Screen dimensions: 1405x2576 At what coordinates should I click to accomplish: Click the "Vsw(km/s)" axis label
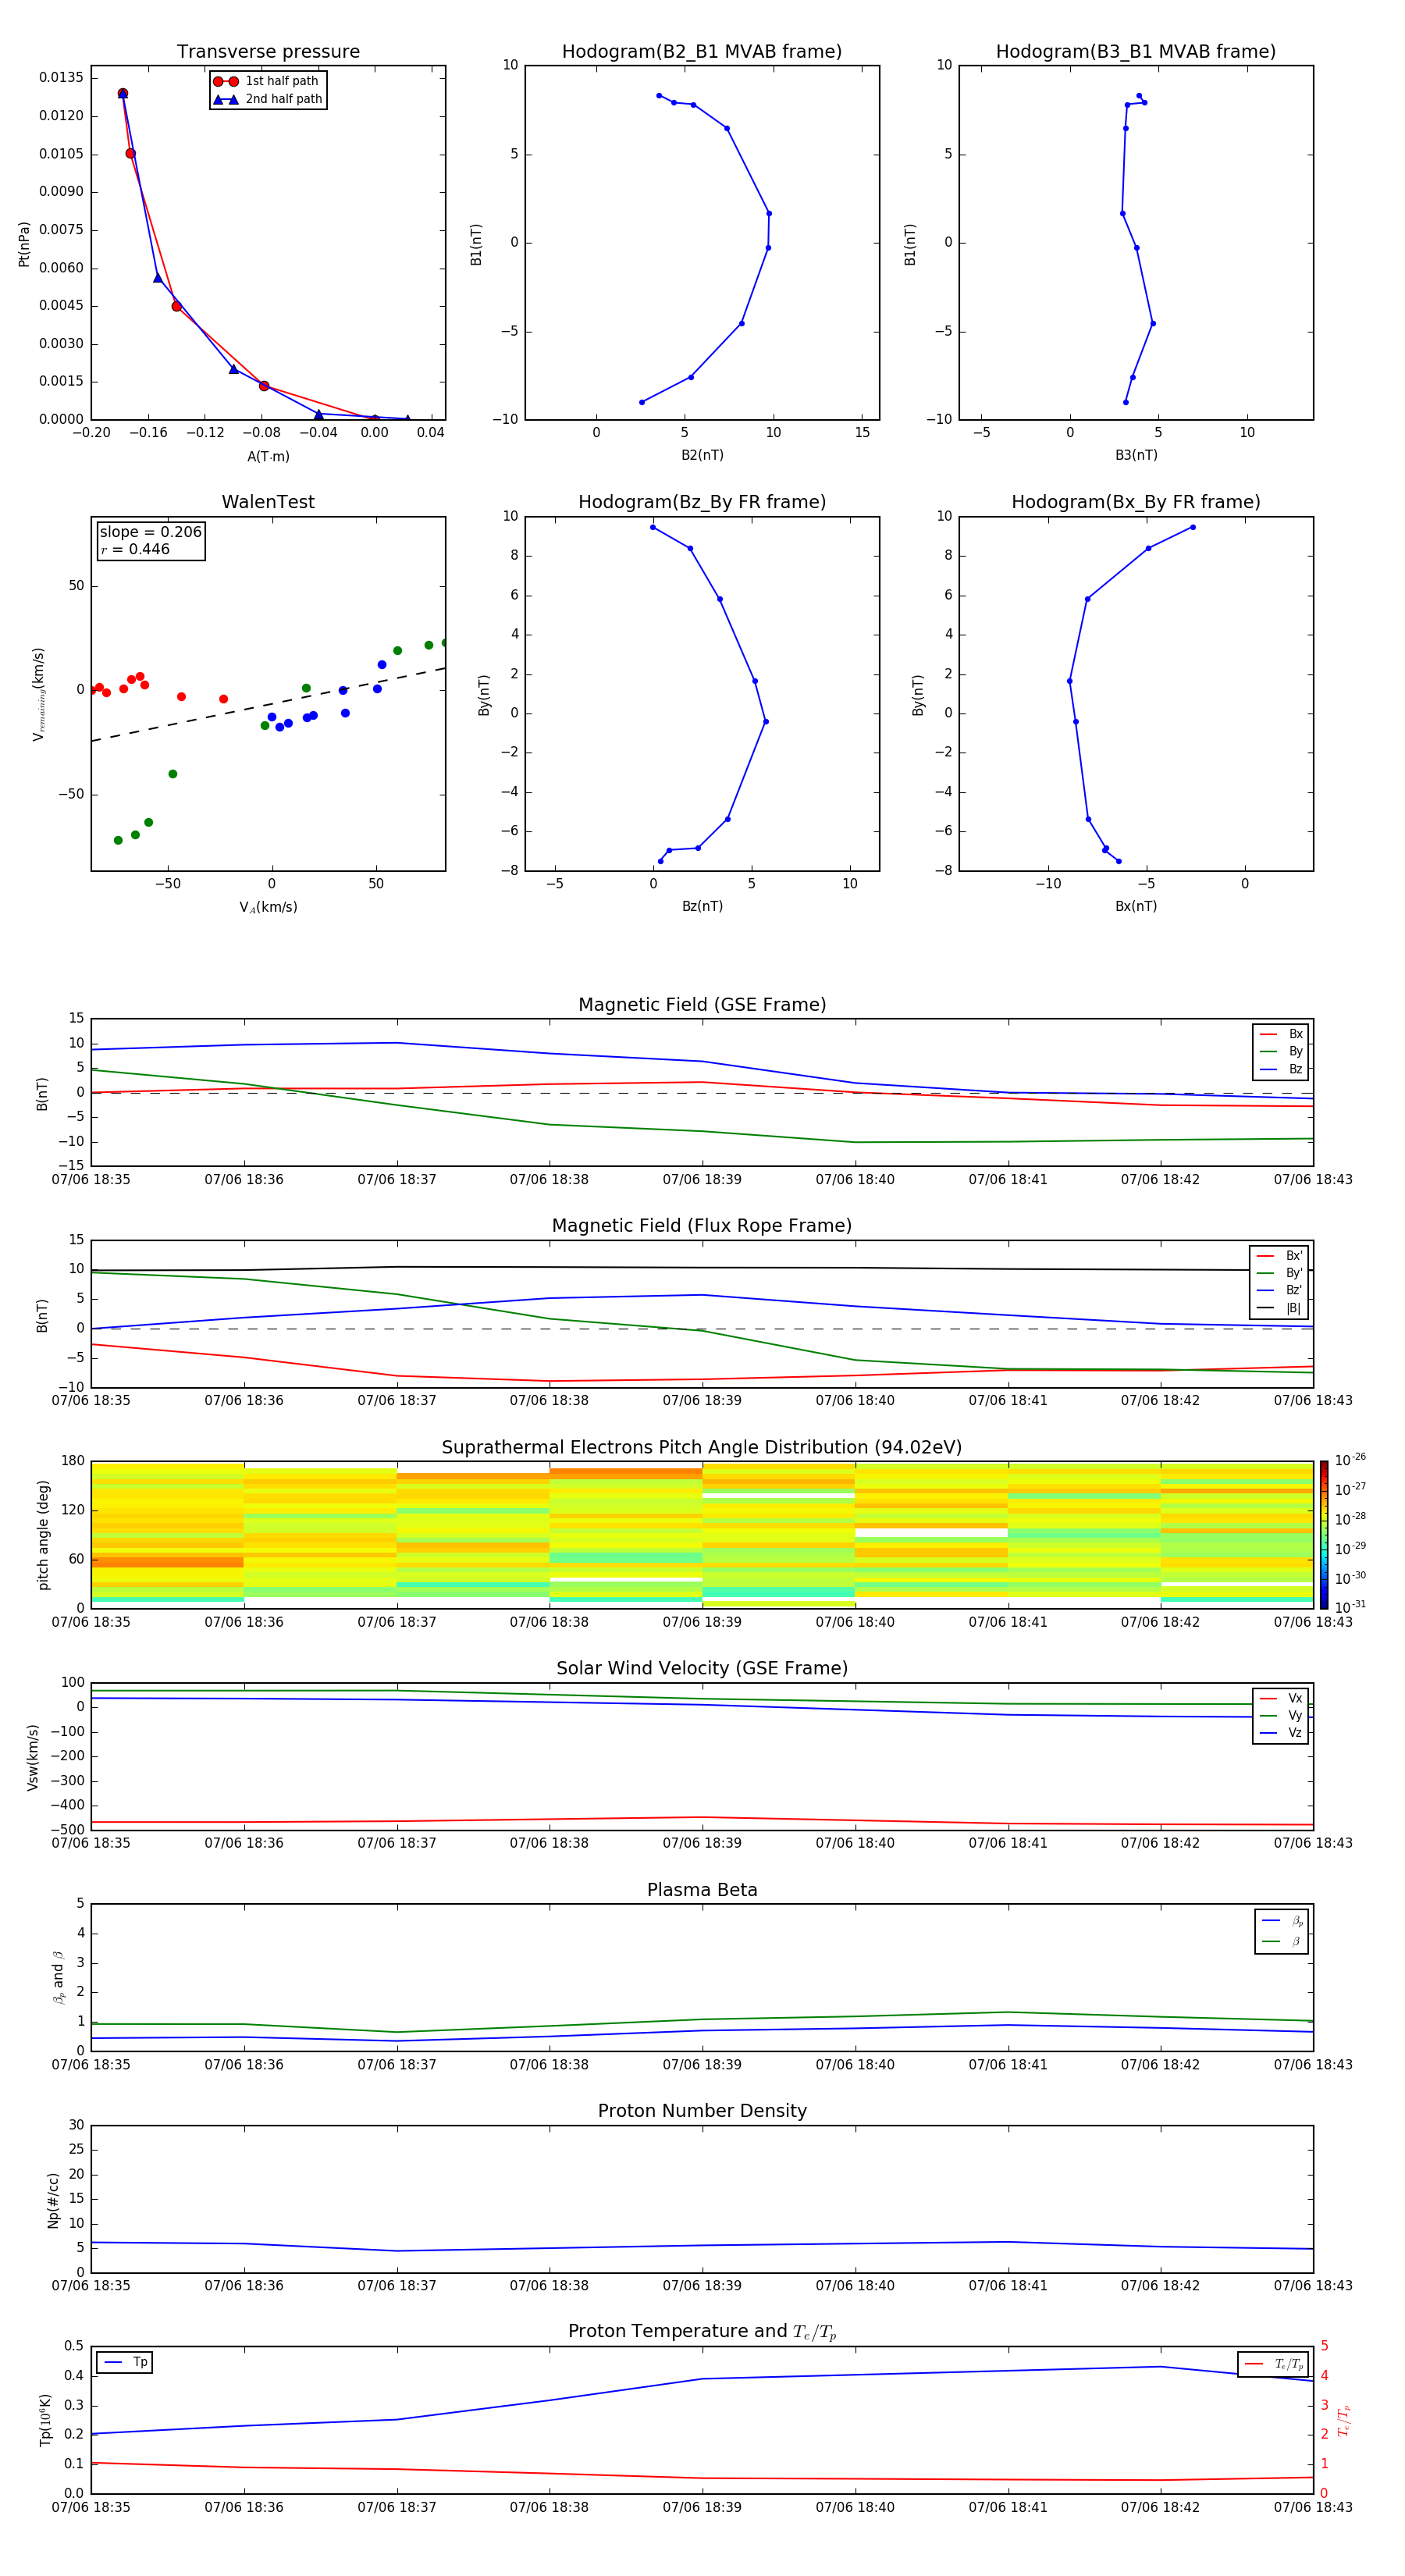click(33, 1757)
